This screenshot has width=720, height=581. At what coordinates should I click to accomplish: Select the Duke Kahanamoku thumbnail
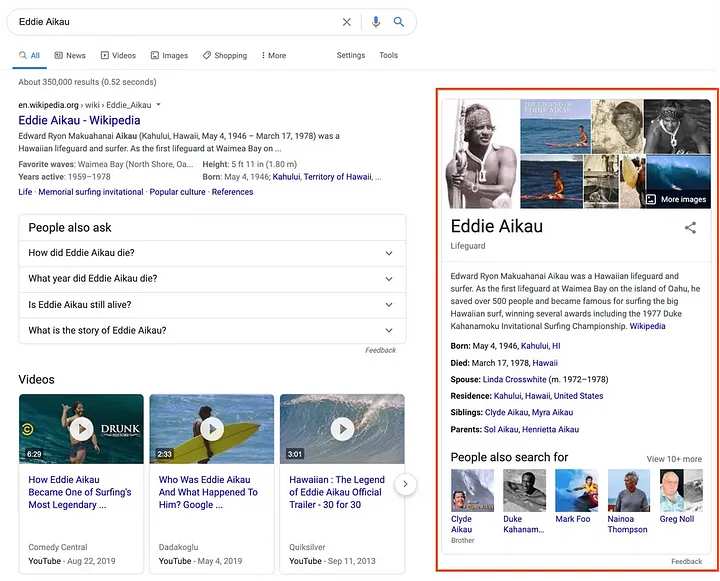point(524,491)
